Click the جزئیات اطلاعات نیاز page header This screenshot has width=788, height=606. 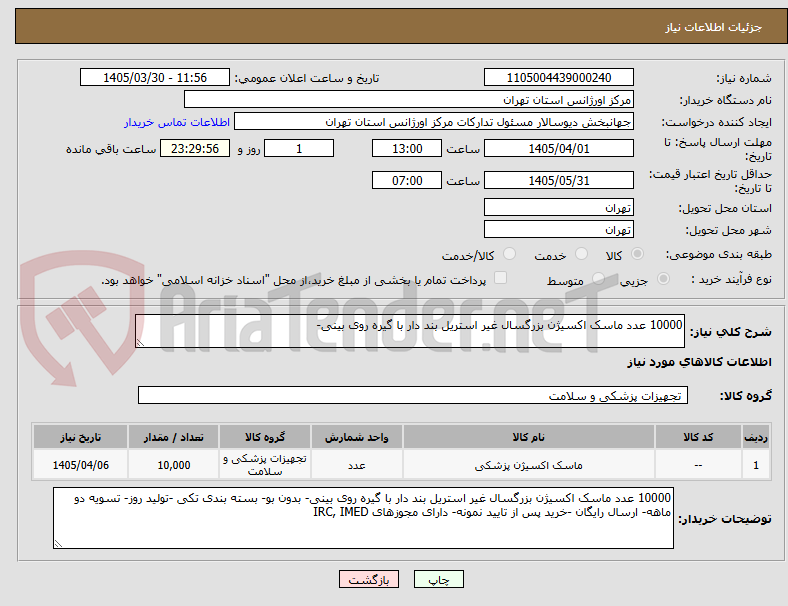point(714,27)
